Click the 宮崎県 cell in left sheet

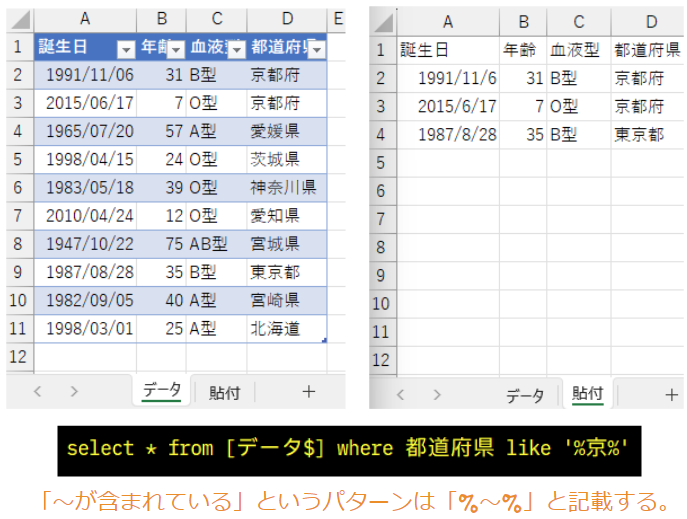tap(287, 300)
